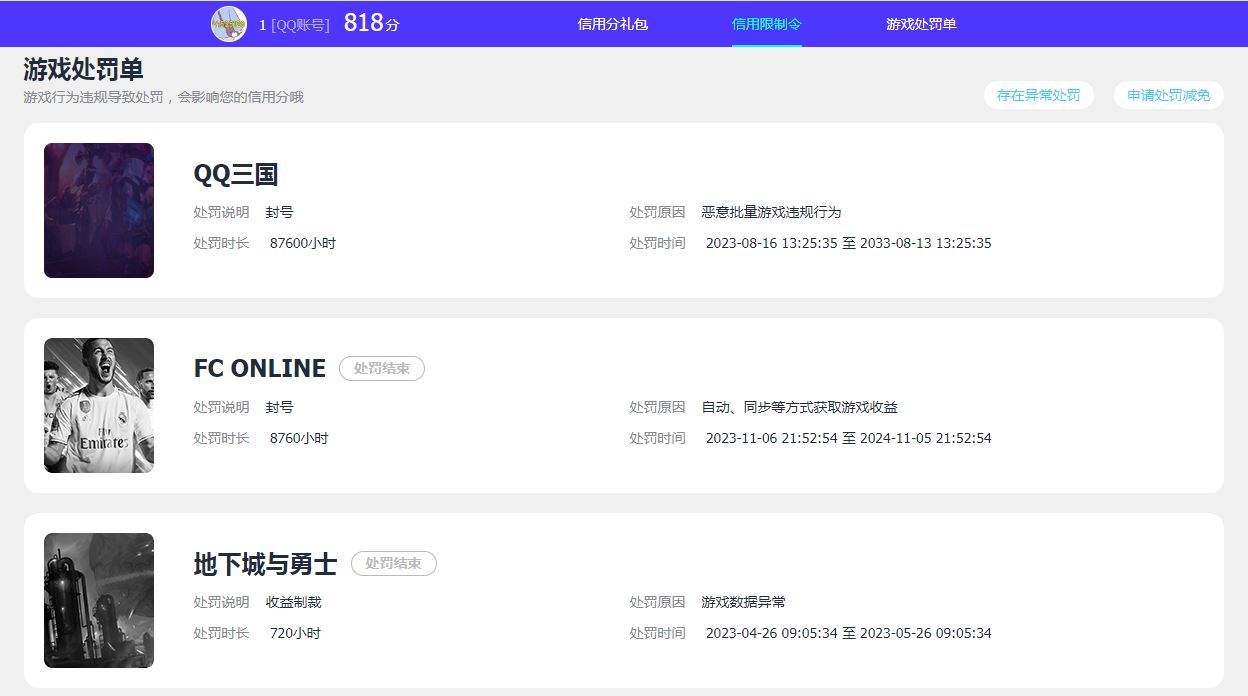
Task: Click the [QQ账号] account label
Action: 300,25
